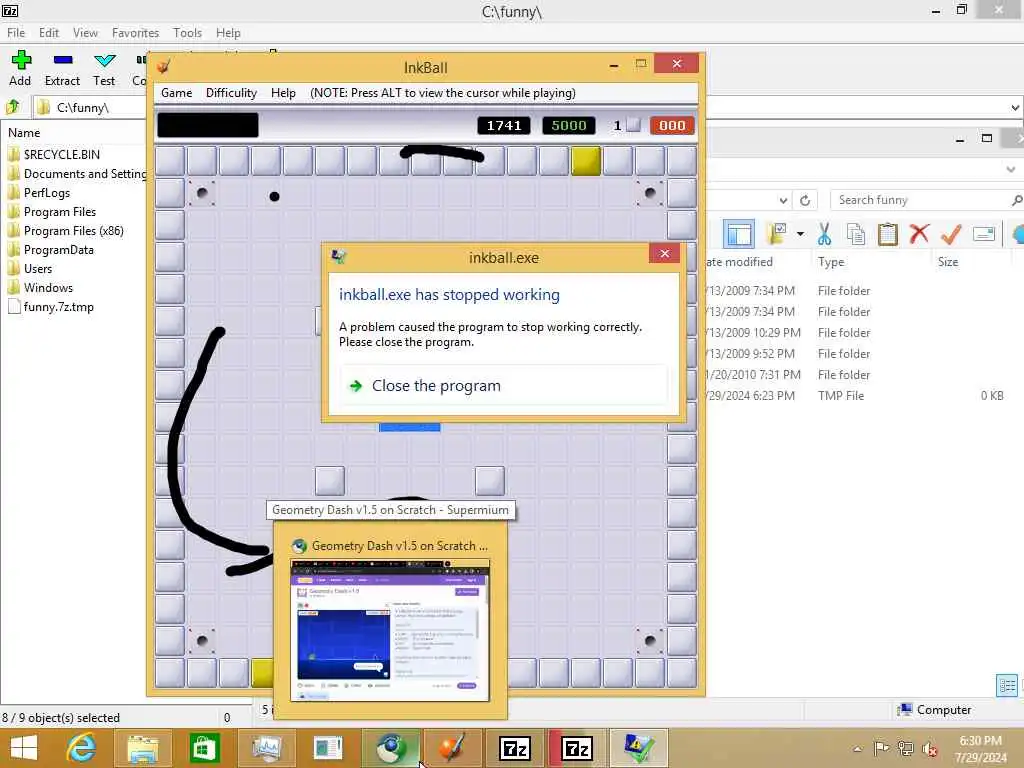Open 7-Zip Tools menu
Viewport: 1024px width, 768px height.
point(187,33)
